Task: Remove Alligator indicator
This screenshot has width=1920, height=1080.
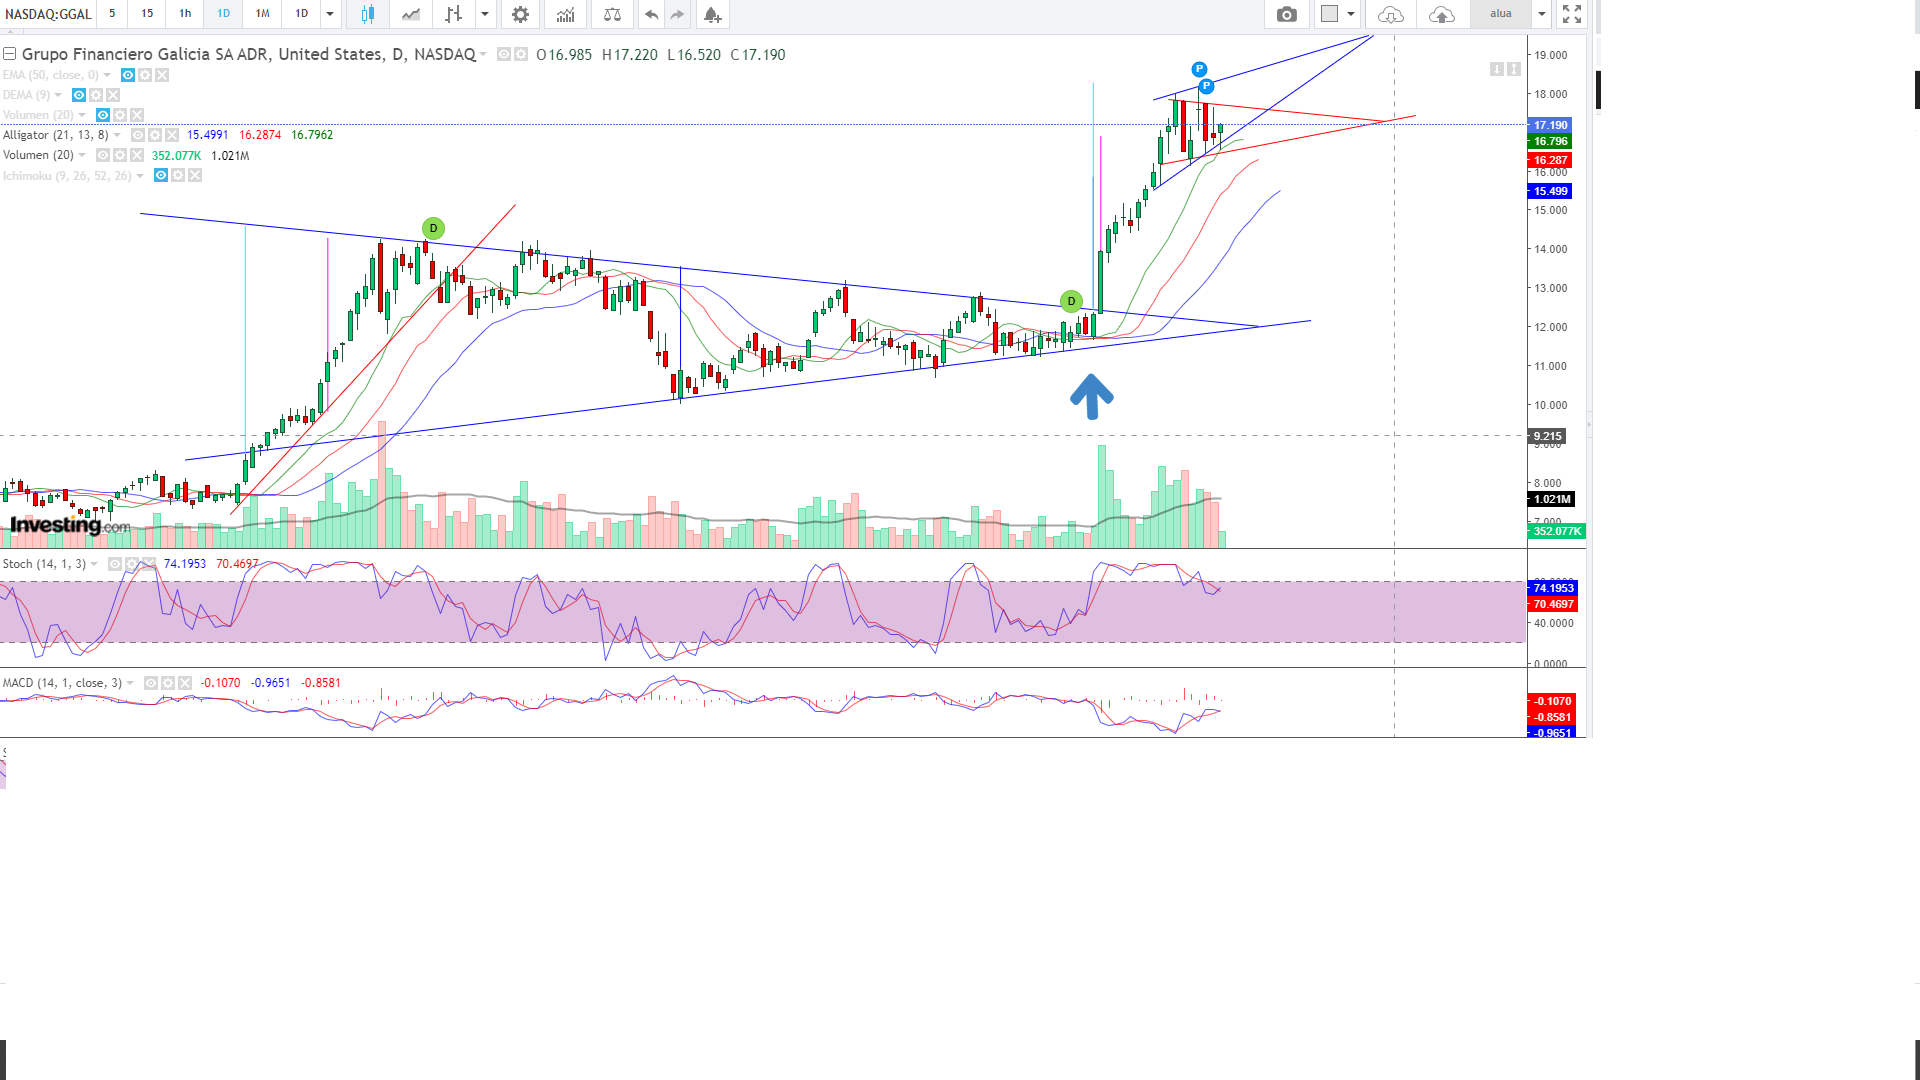Action: point(172,135)
